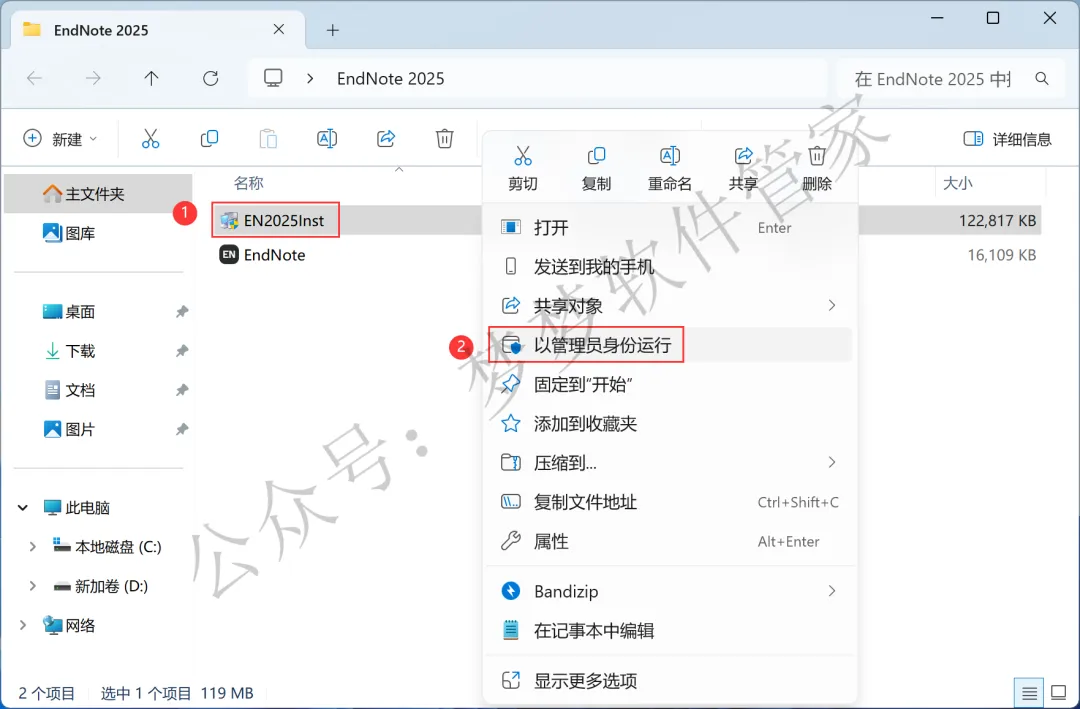Collapse the 此电脑 tree node

click(23, 508)
